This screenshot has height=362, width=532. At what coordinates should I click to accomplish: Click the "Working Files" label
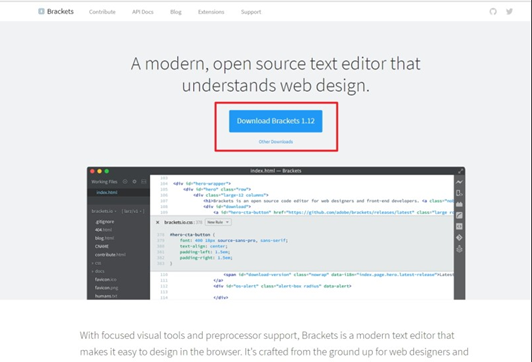coord(104,182)
